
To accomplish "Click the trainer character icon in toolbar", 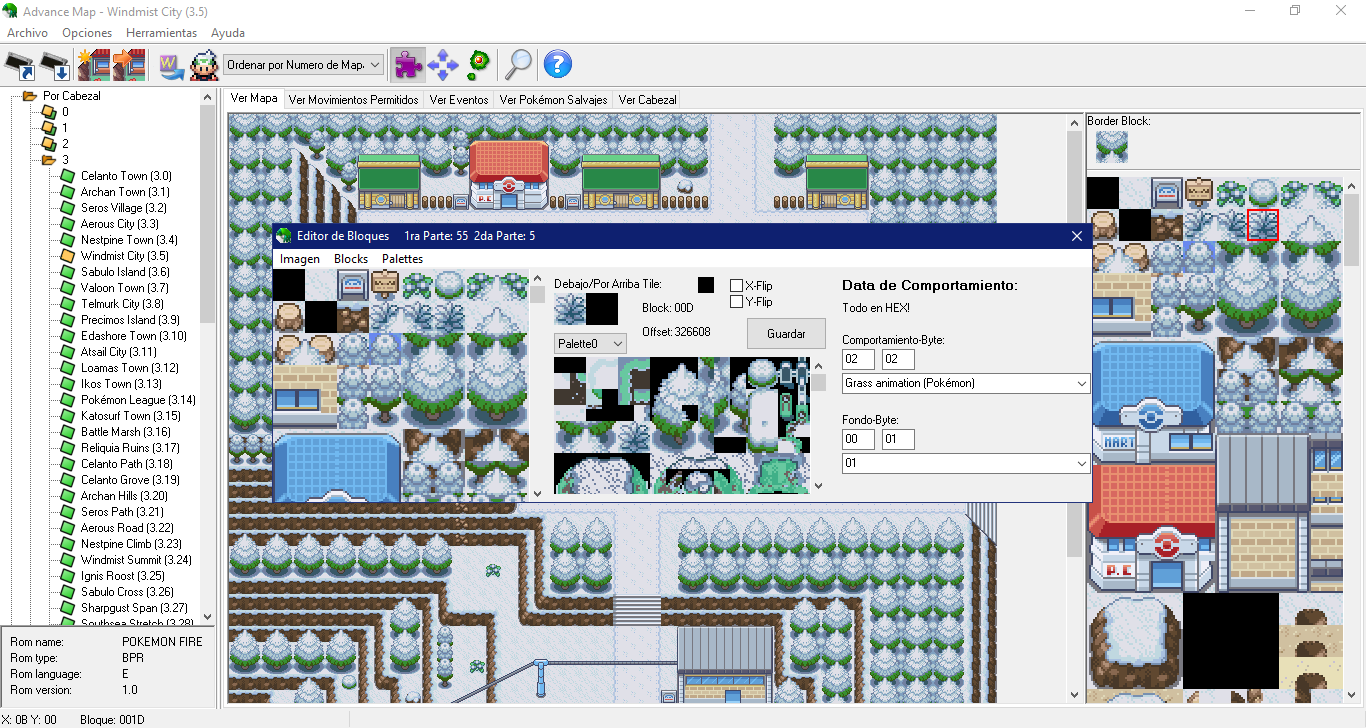I will [204, 65].
